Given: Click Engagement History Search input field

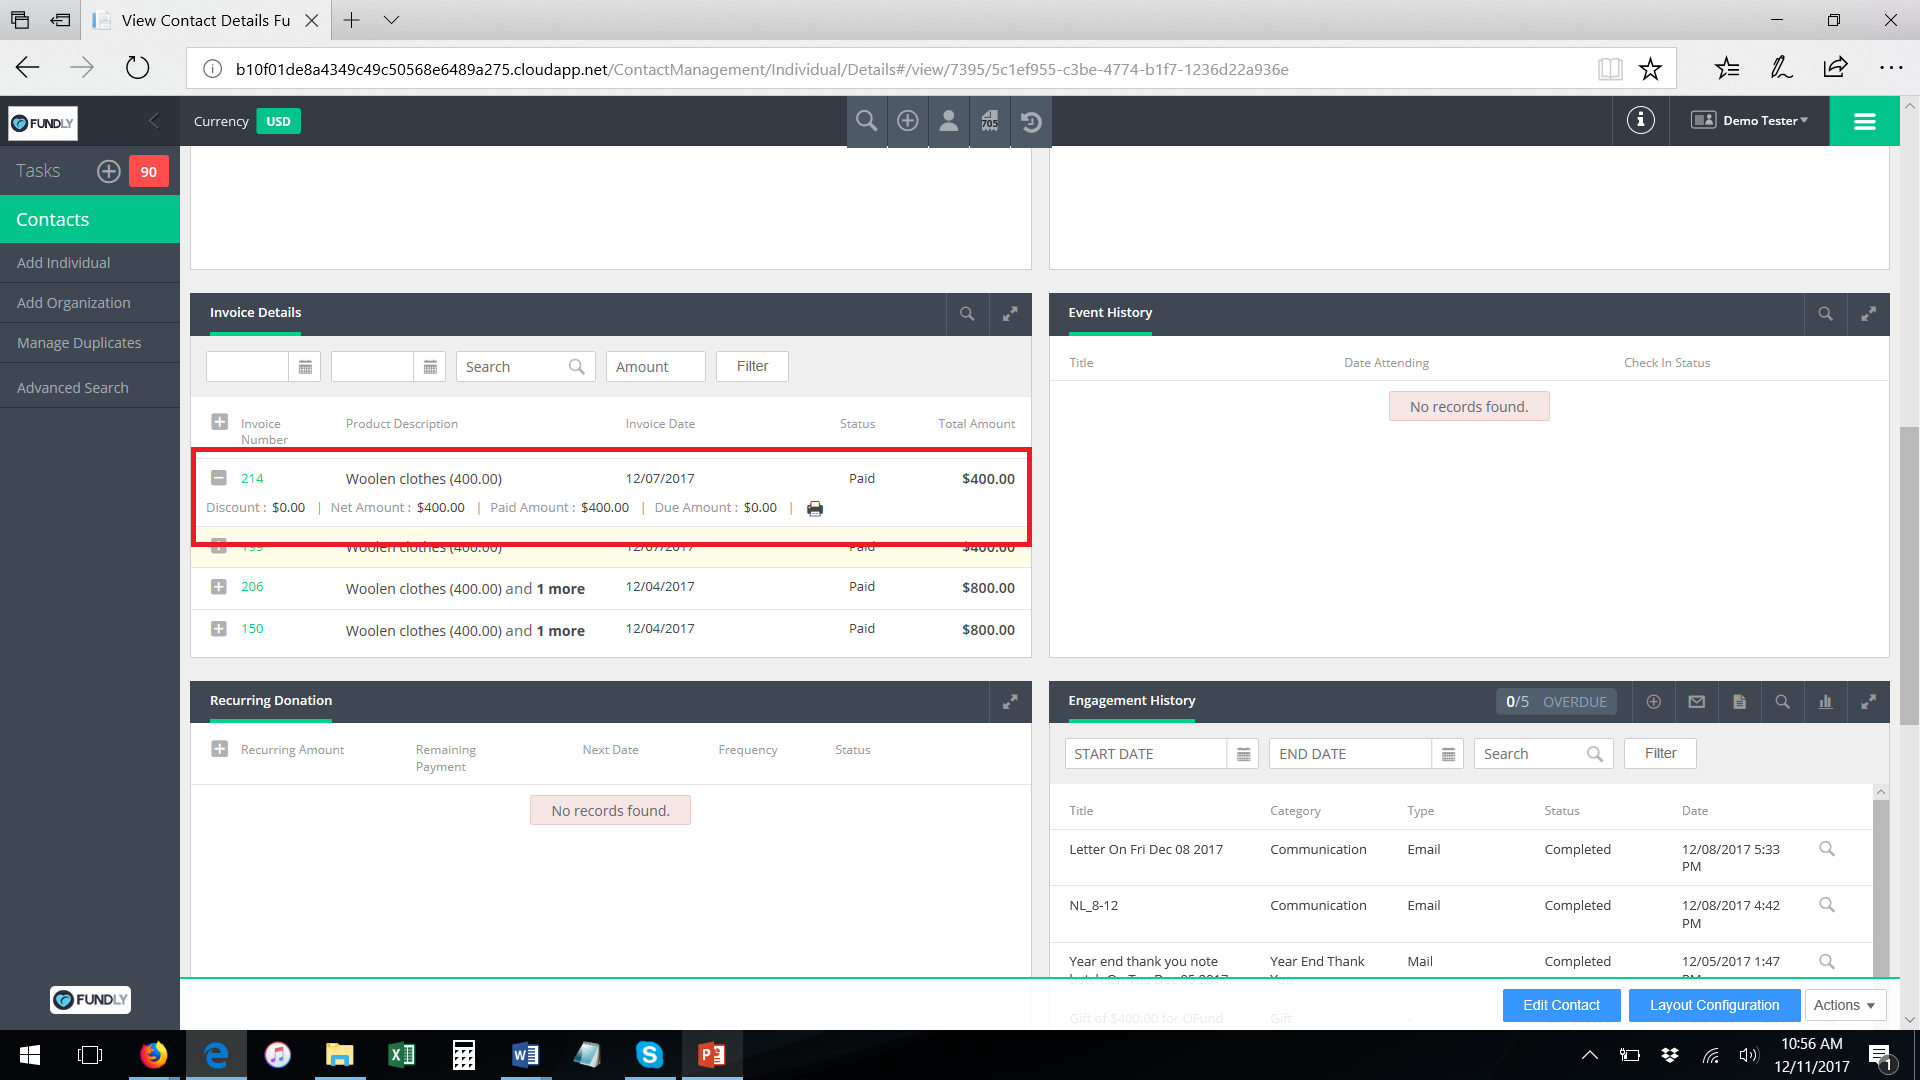Looking at the screenshot, I should tap(1543, 754).
